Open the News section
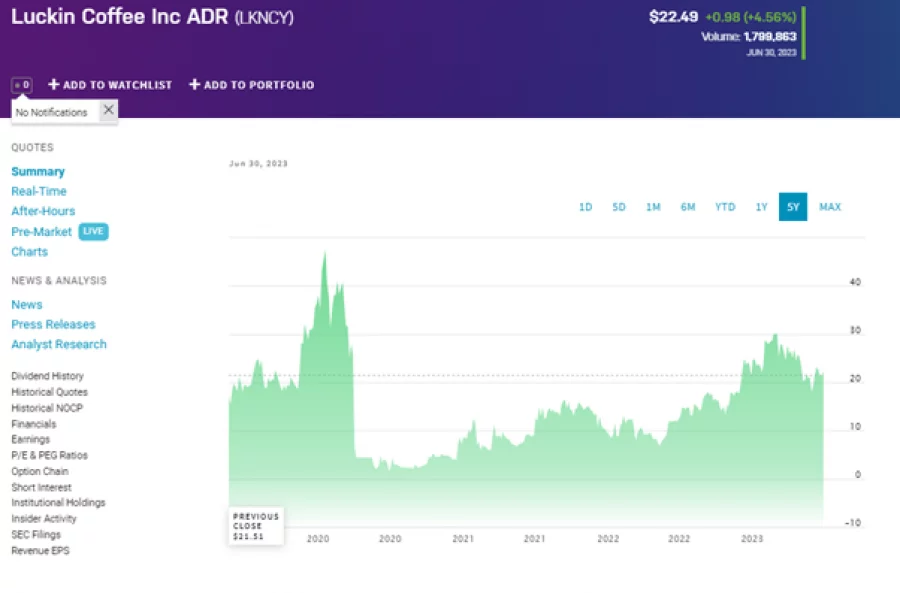The width and height of the screenshot is (900, 593). click(x=26, y=305)
